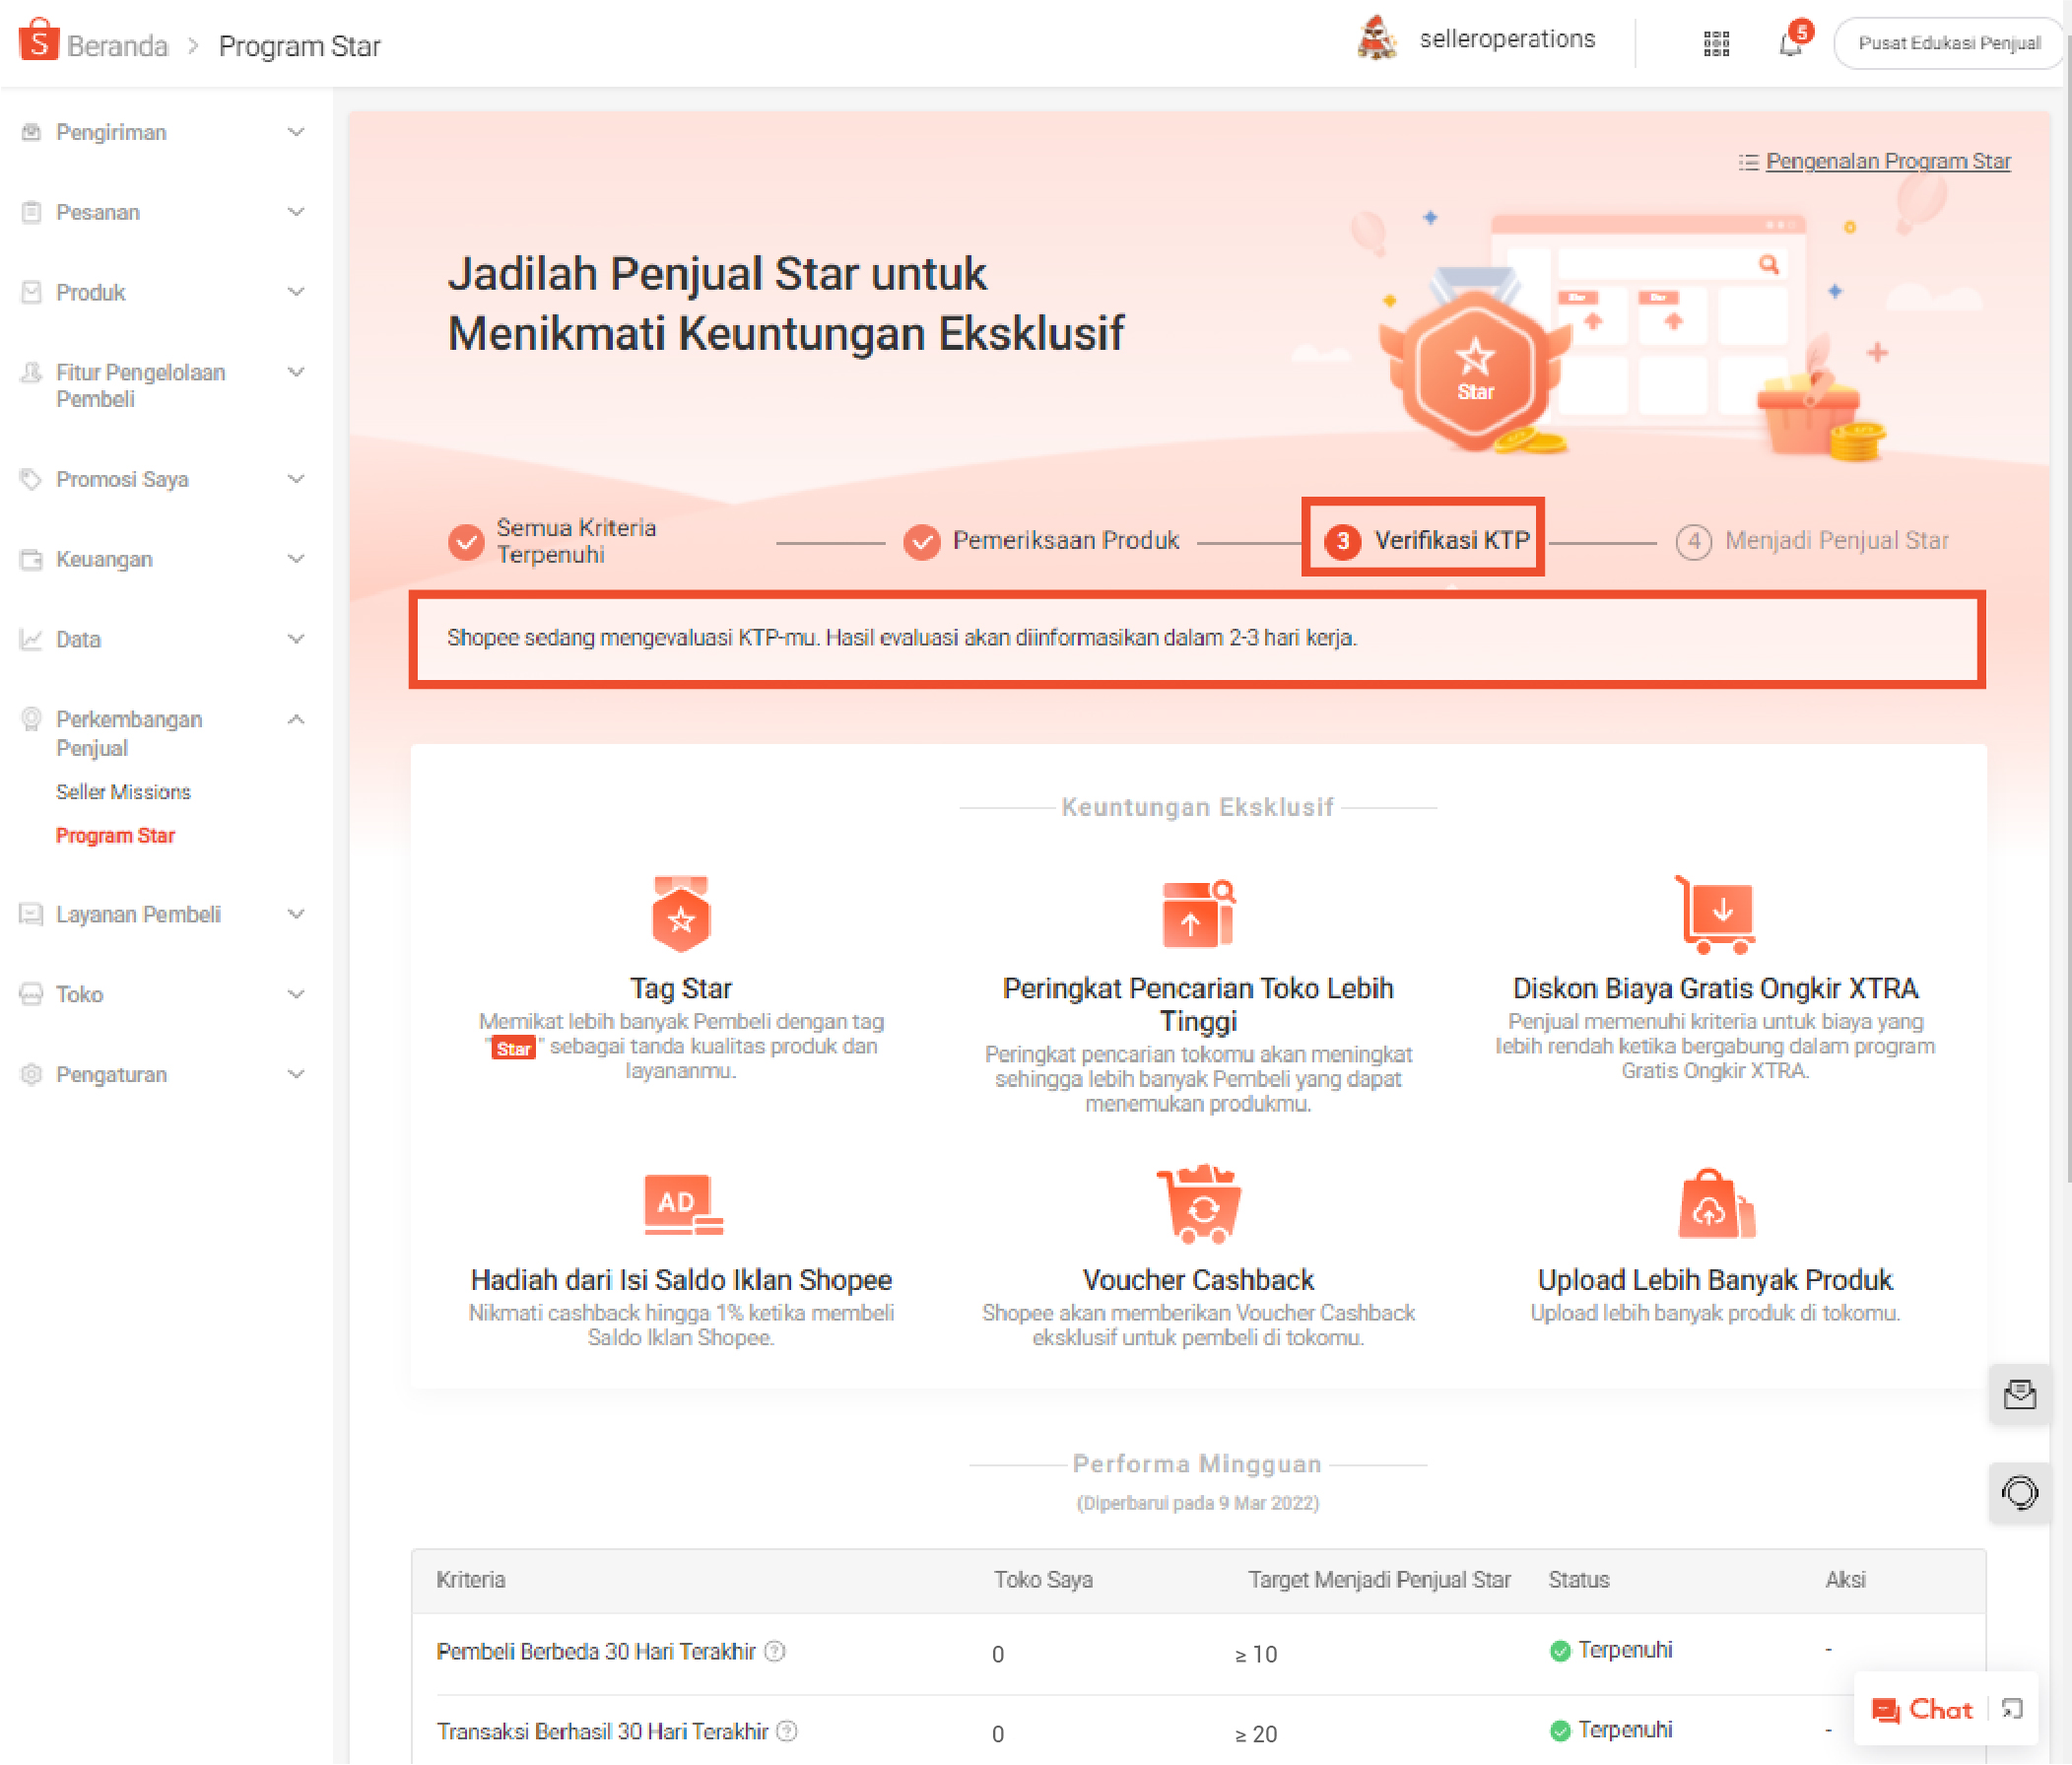Select Menjadi Penjual Star step
This screenshot has height=1765, width=2072.
pyautogui.click(x=1812, y=541)
